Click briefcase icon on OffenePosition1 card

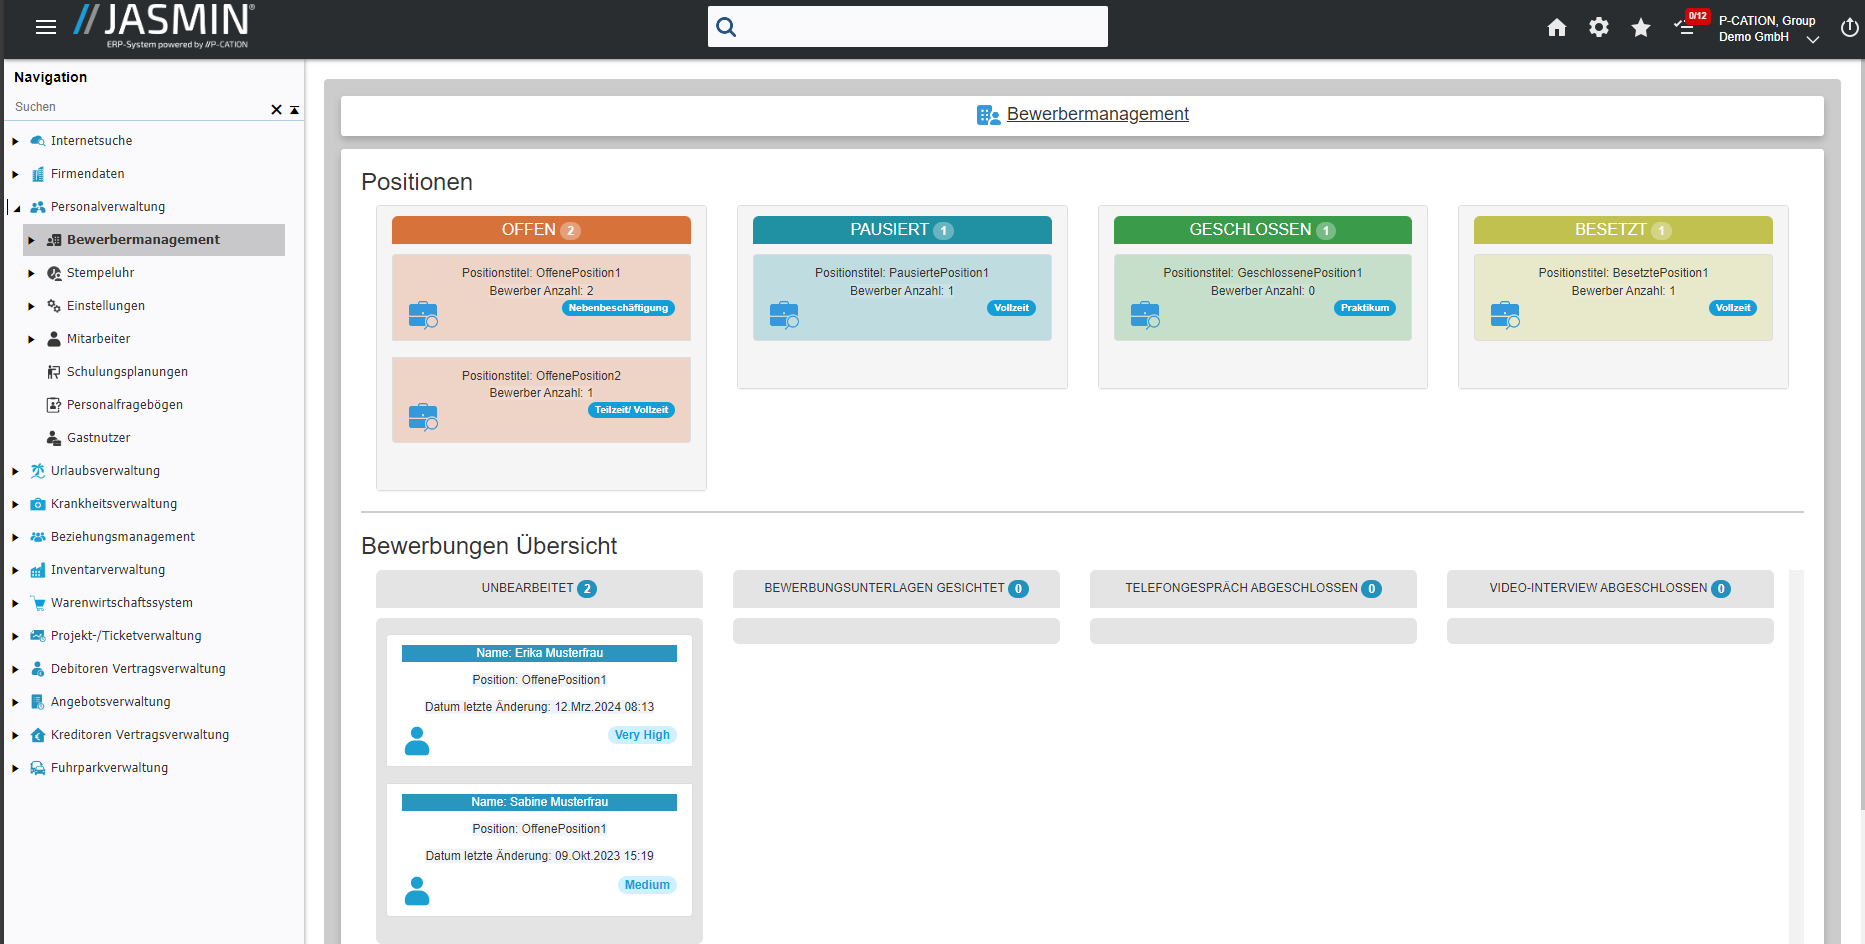[x=423, y=315]
